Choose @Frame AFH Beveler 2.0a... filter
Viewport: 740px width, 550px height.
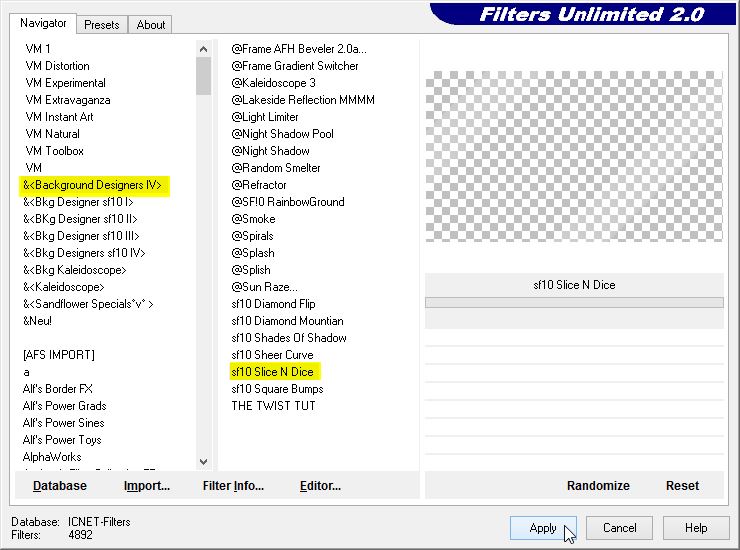click(299, 49)
